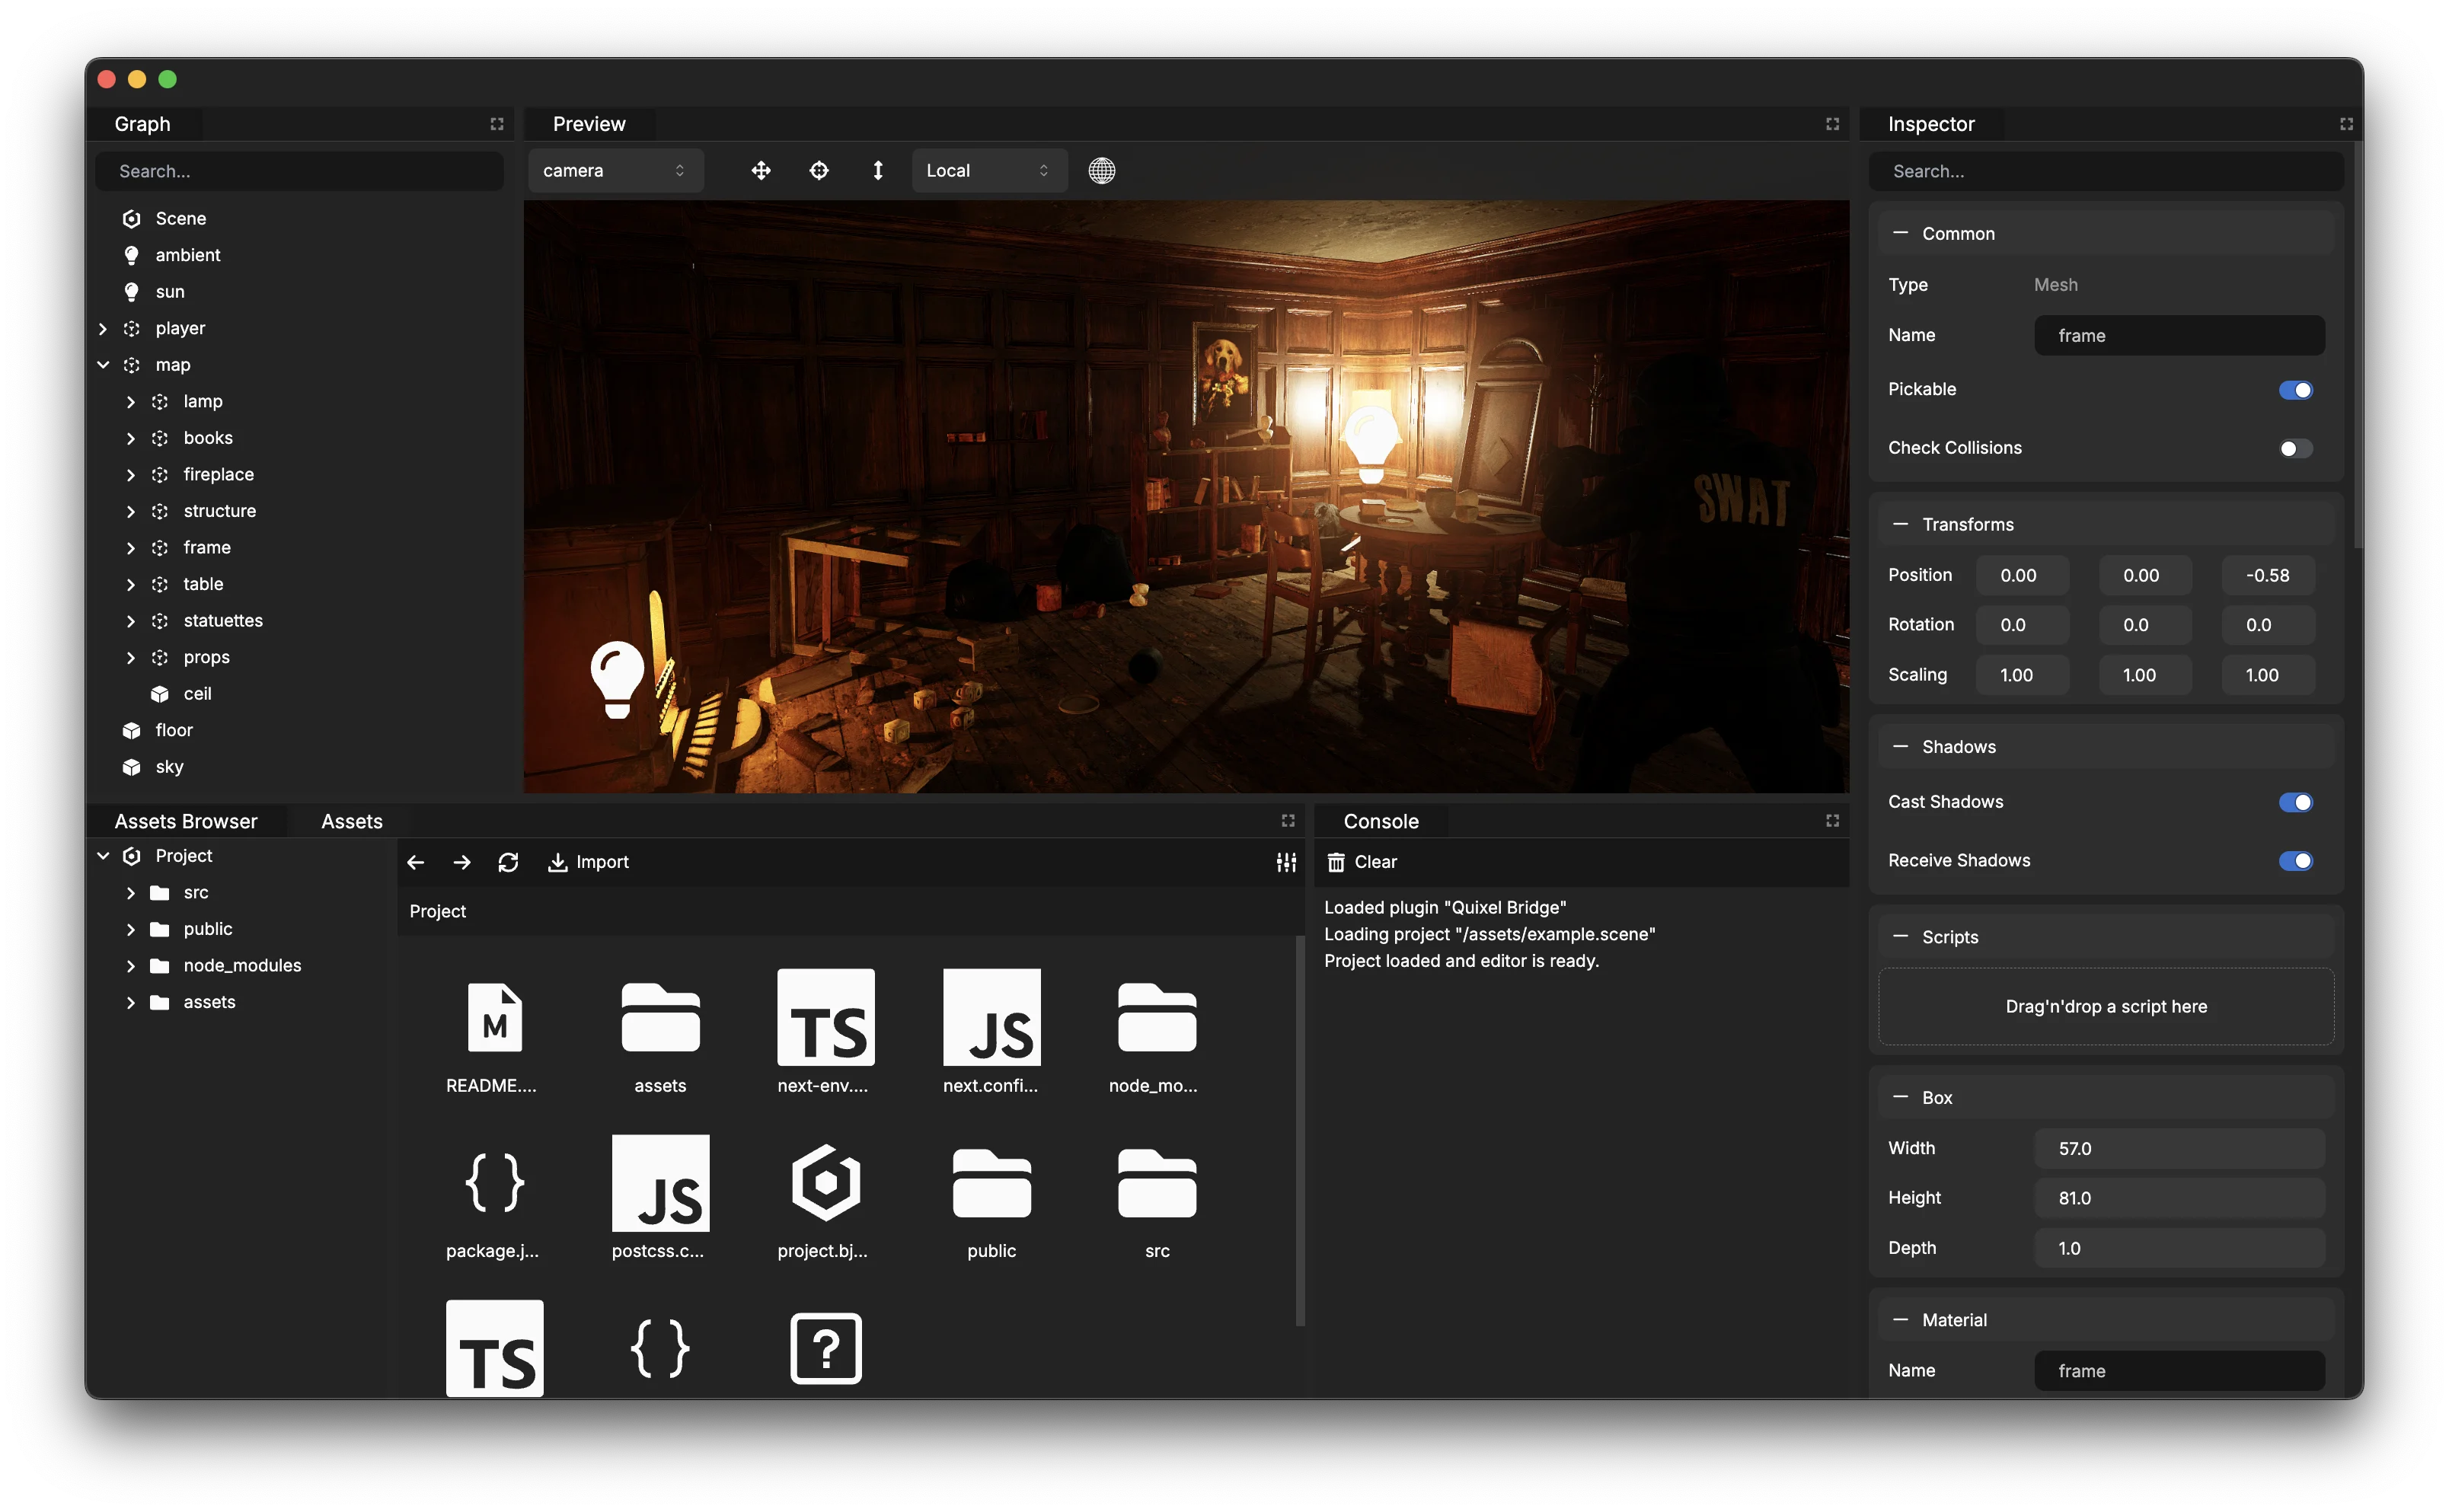Toggle the Cast Shadows switch

pyautogui.click(x=2296, y=803)
